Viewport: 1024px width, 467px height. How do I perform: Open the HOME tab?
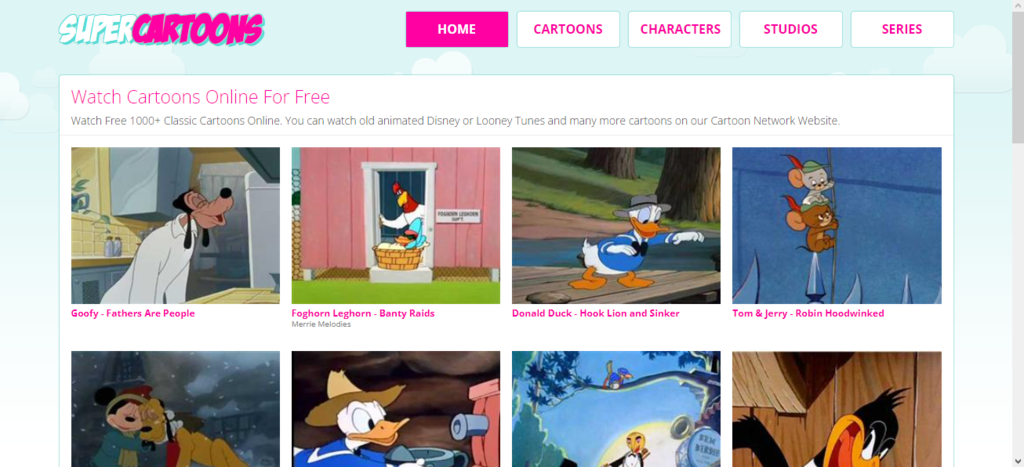point(456,29)
